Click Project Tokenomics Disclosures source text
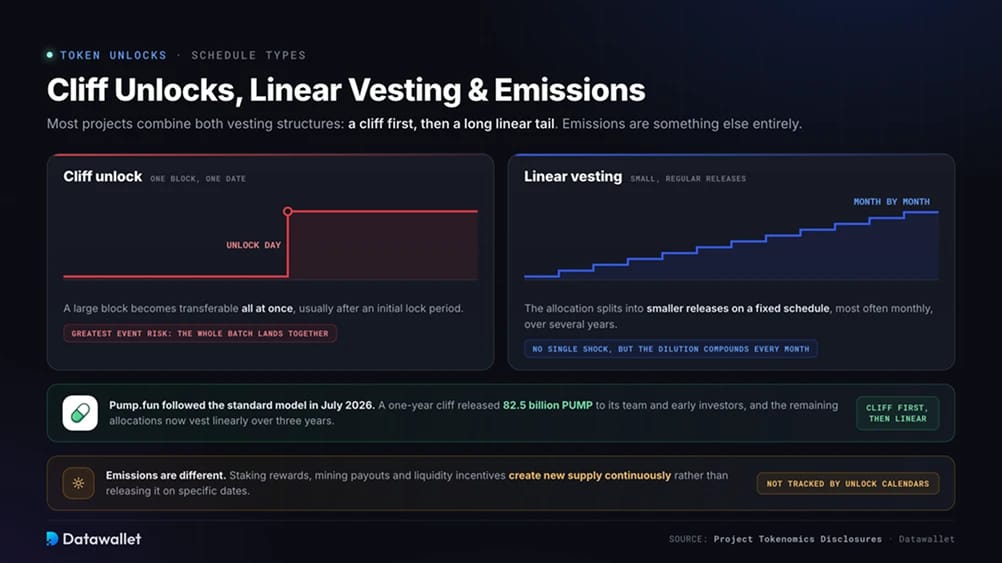 (x=798, y=539)
